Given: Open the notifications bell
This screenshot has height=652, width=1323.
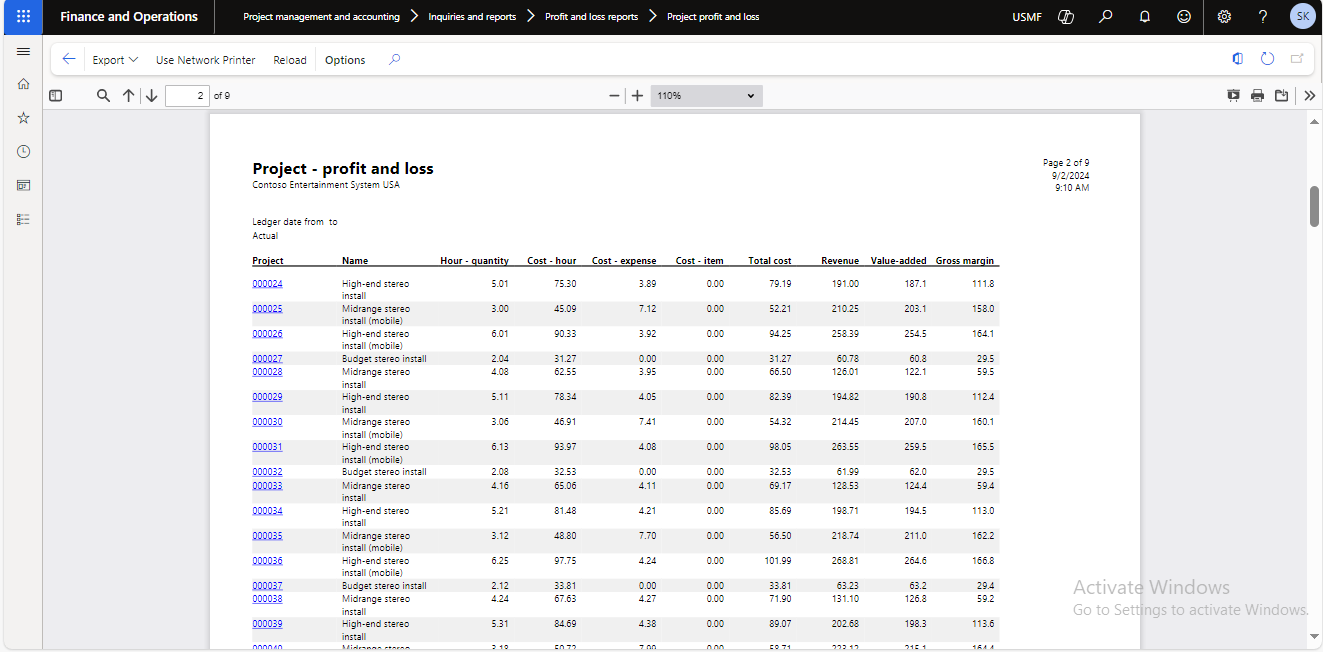Looking at the screenshot, I should point(1145,17).
